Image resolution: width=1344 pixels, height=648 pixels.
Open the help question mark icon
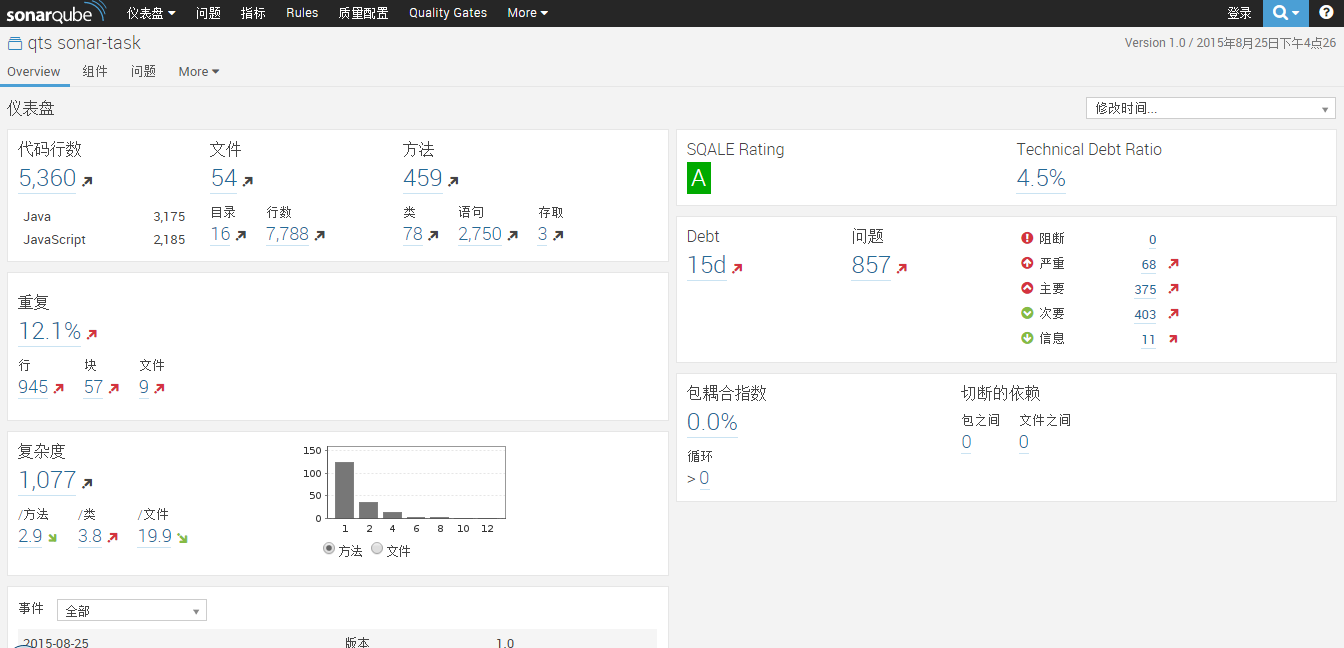[1326, 13]
